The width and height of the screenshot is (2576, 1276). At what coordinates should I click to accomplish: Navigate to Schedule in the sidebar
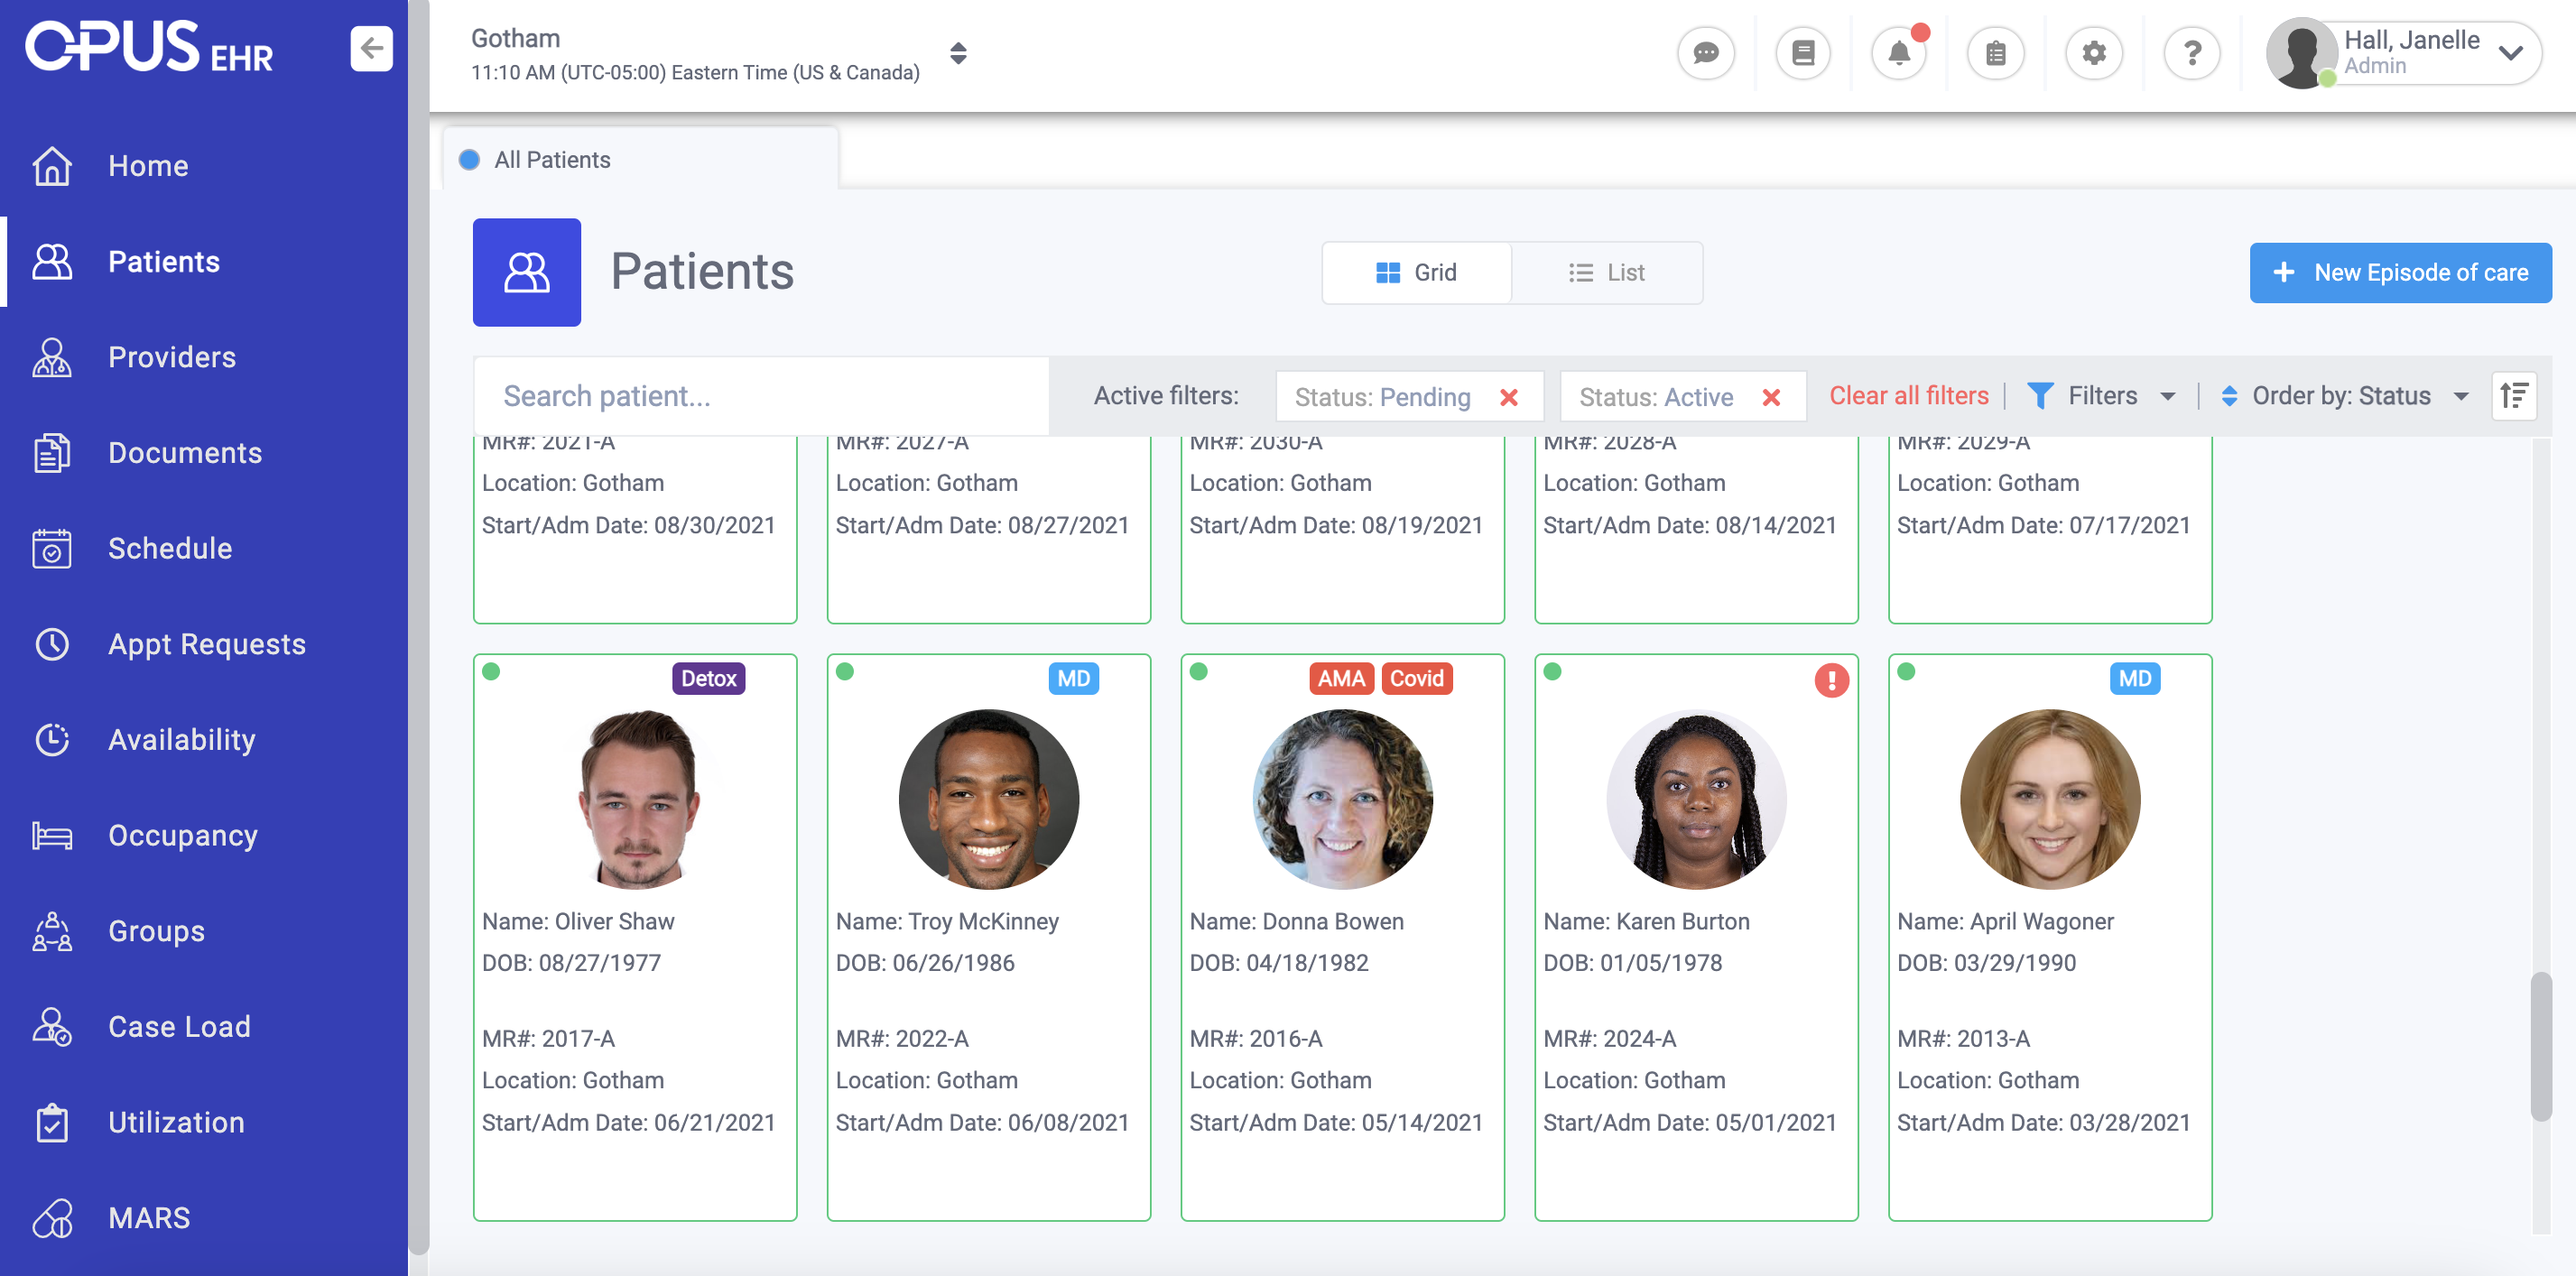169,548
